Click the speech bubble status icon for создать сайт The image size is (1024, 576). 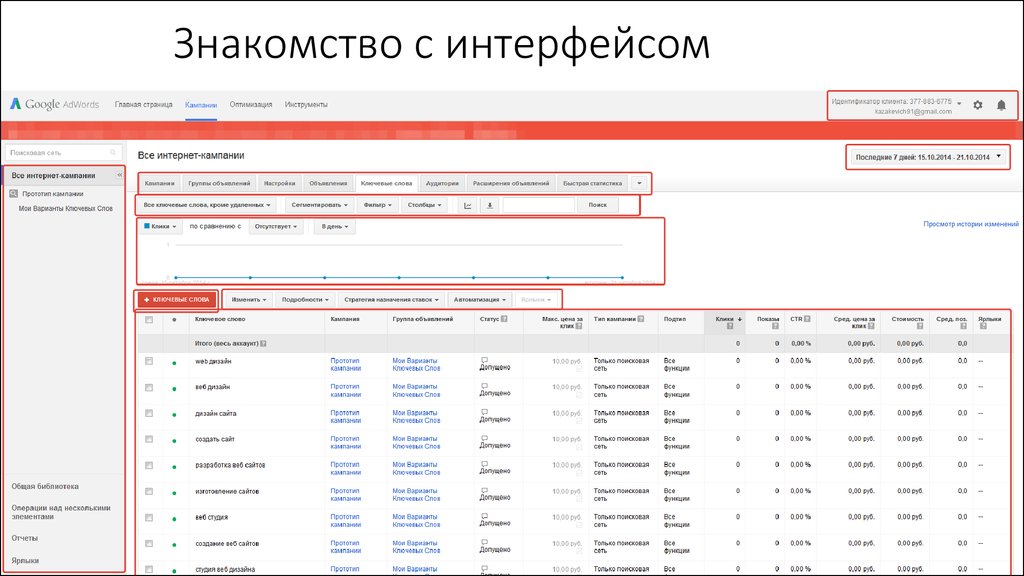pyautogui.click(x=484, y=438)
